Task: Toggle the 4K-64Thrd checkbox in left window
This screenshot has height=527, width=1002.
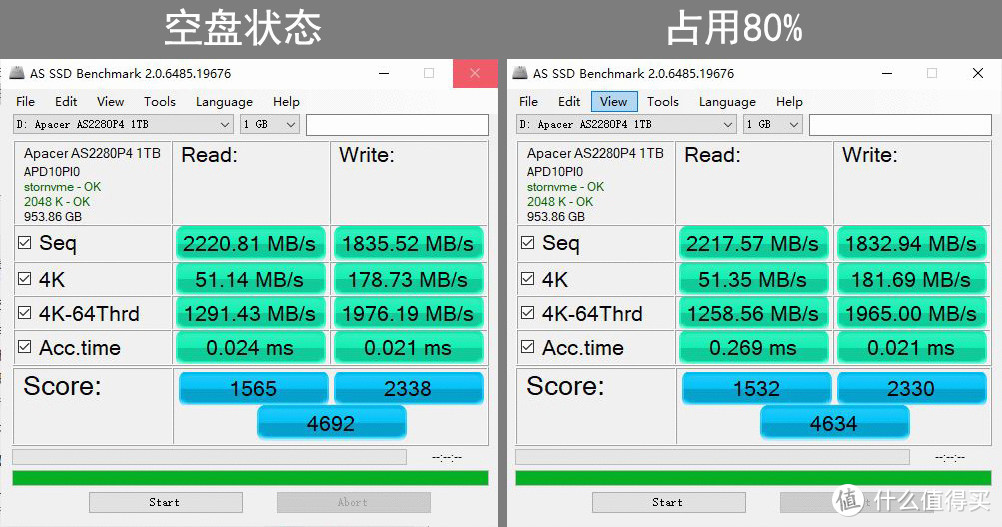Action: click(x=24, y=312)
